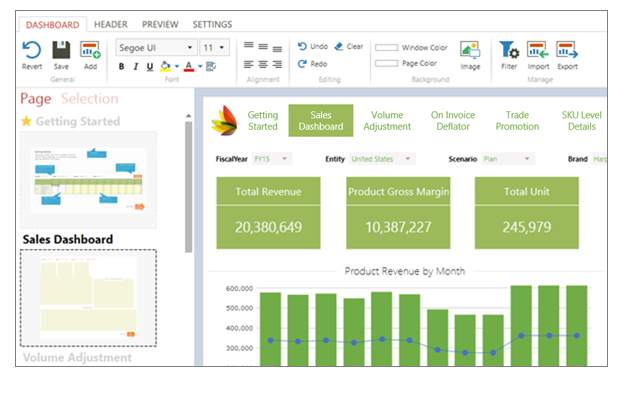Click the Sales Dashboard heading in the page list

68,239
